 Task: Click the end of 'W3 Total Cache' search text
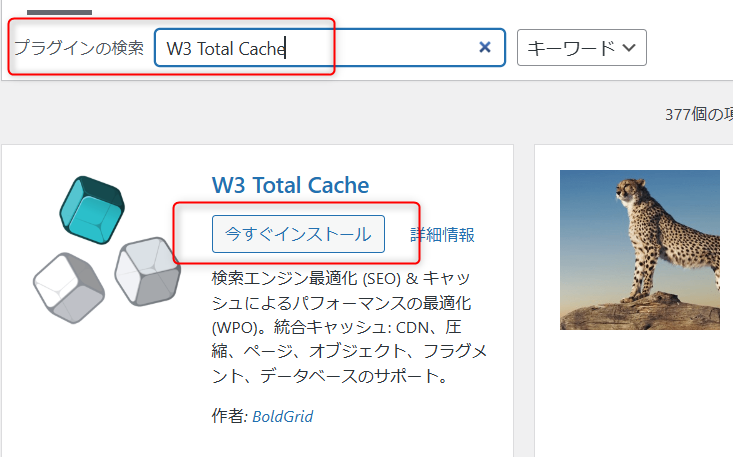click(x=285, y=47)
